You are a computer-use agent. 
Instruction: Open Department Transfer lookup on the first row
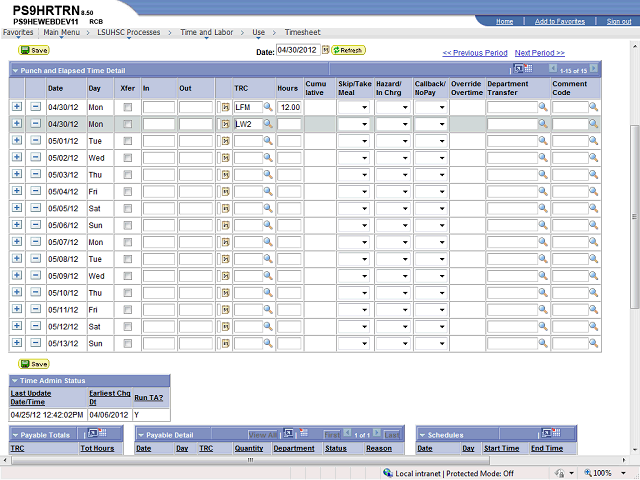[543, 107]
